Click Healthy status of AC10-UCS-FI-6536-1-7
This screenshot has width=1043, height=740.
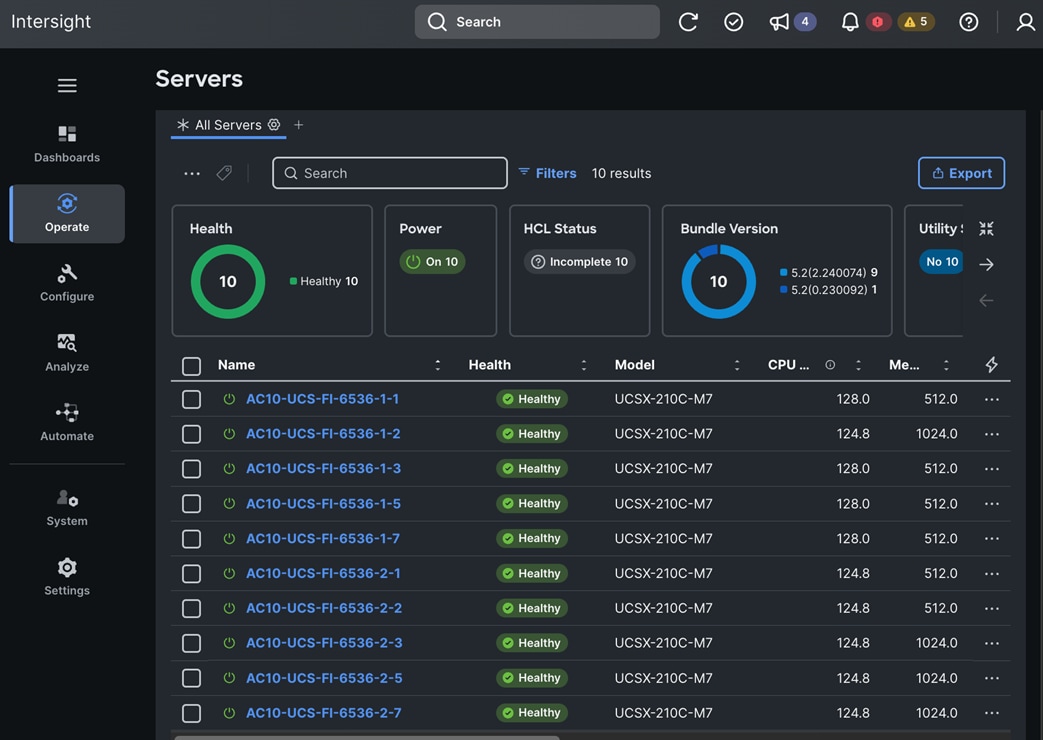pos(532,538)
